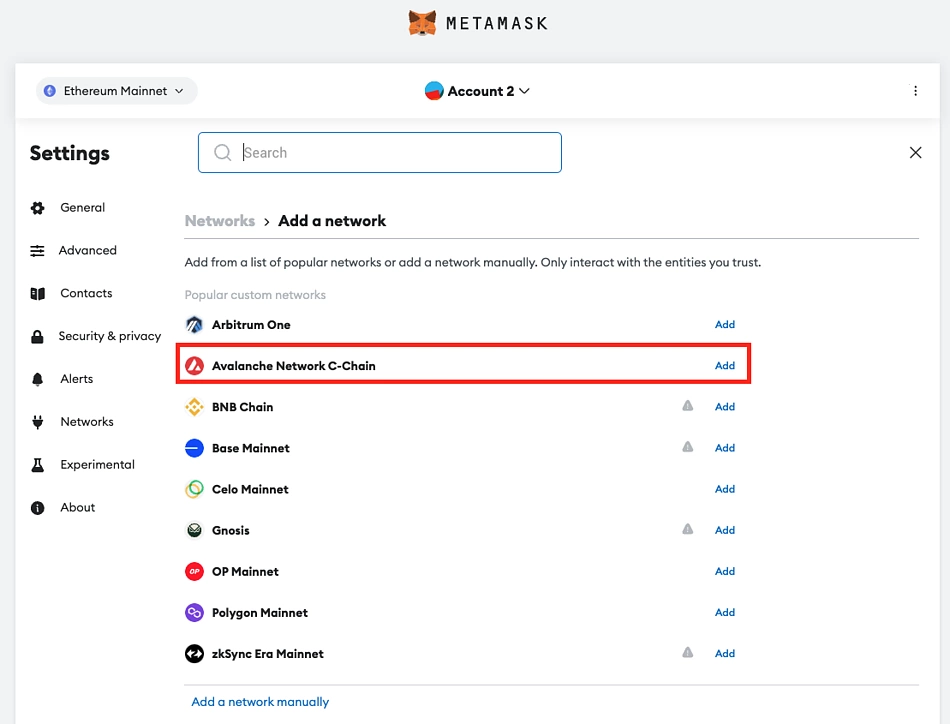
Task: Expand the Account 2 selector
Action: click(x=477, y=91)
